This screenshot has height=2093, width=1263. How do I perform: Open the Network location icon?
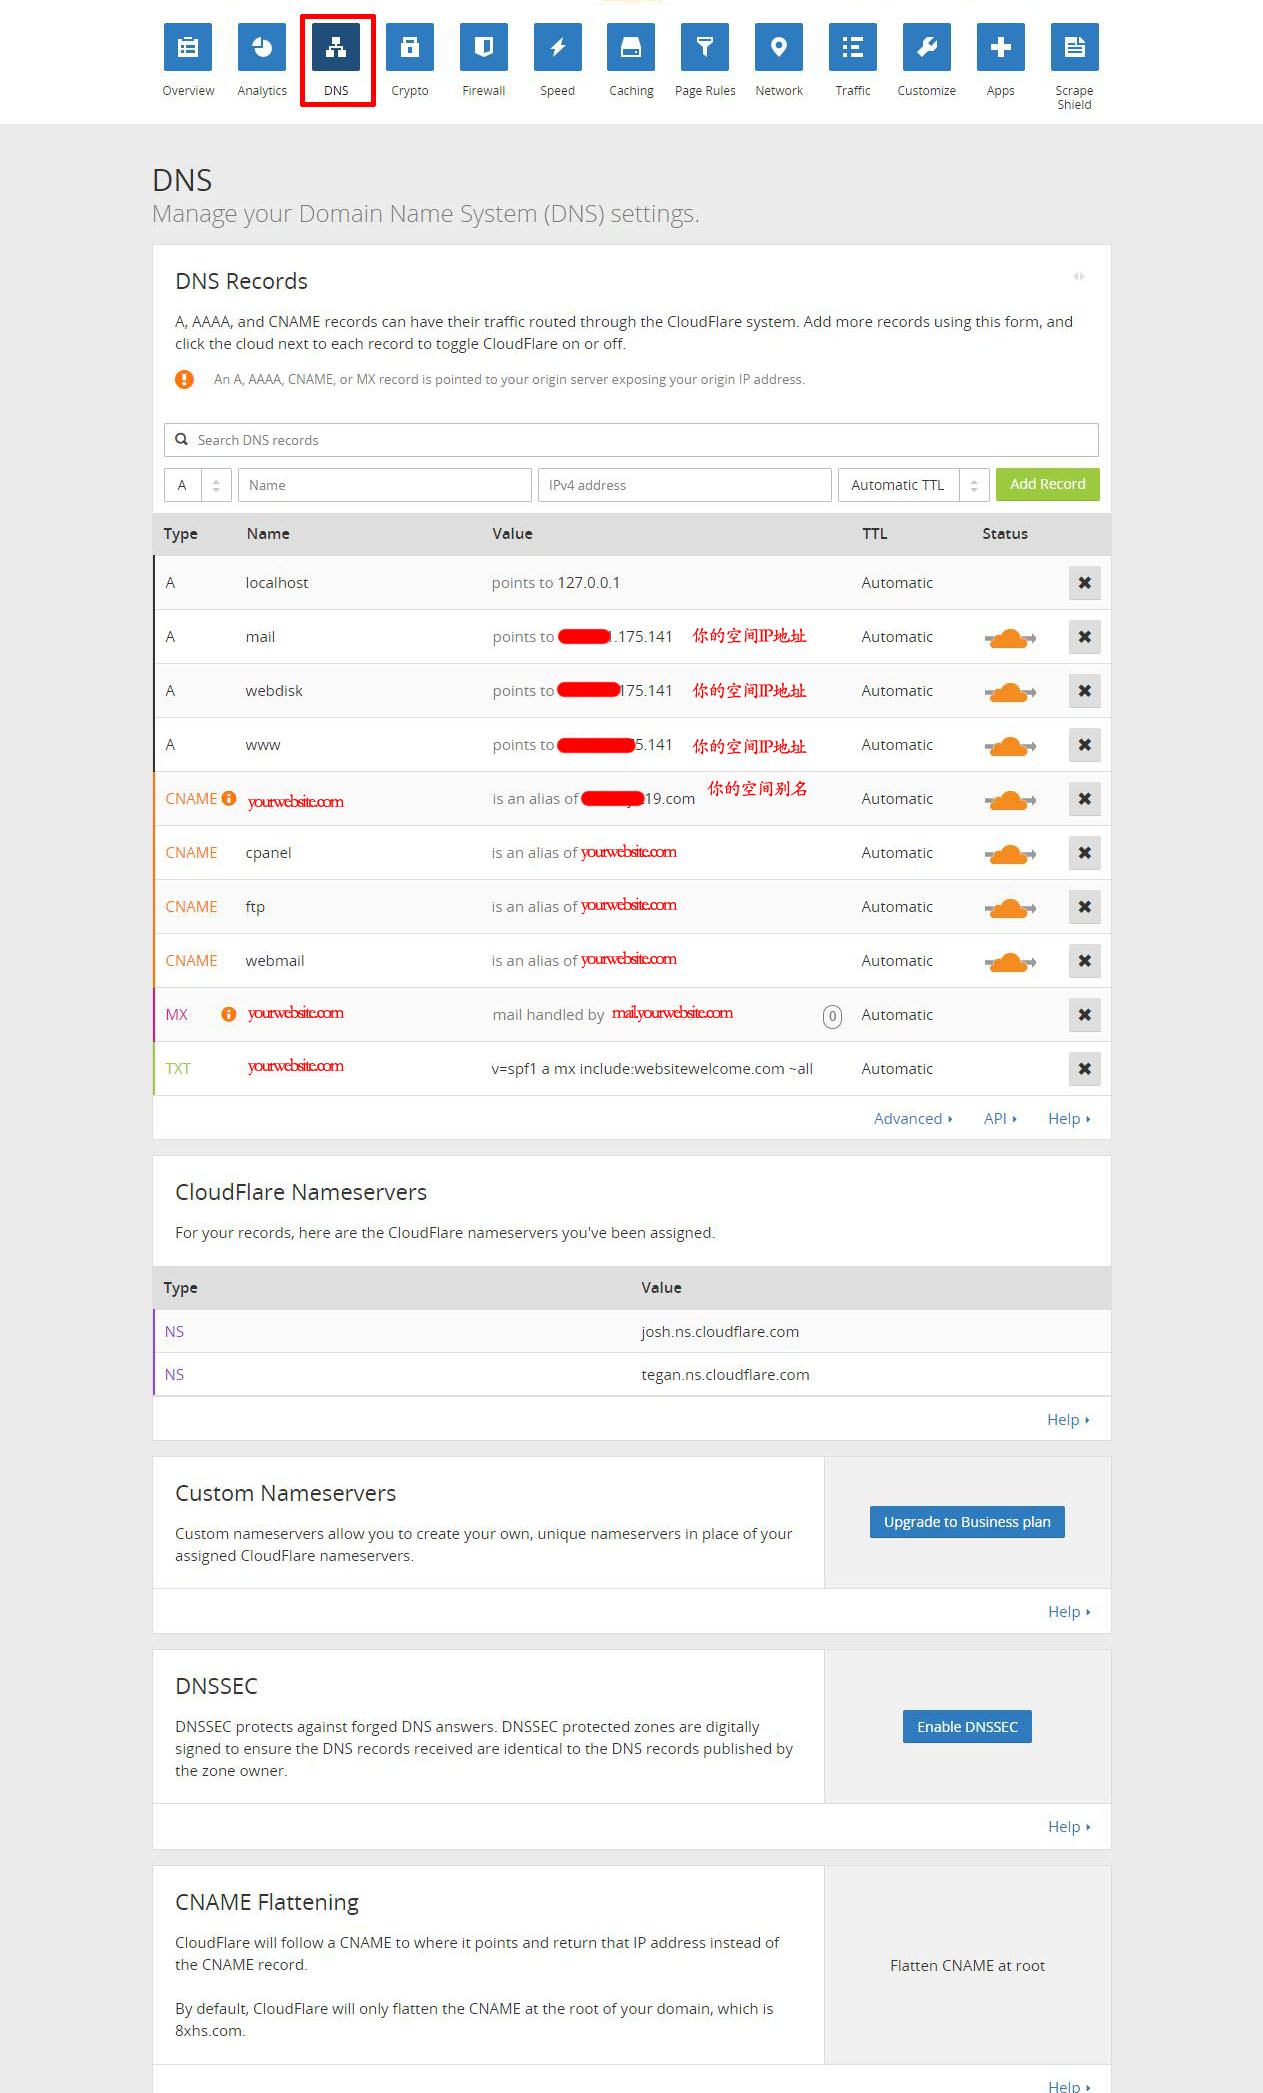click(x=779, y=47)
